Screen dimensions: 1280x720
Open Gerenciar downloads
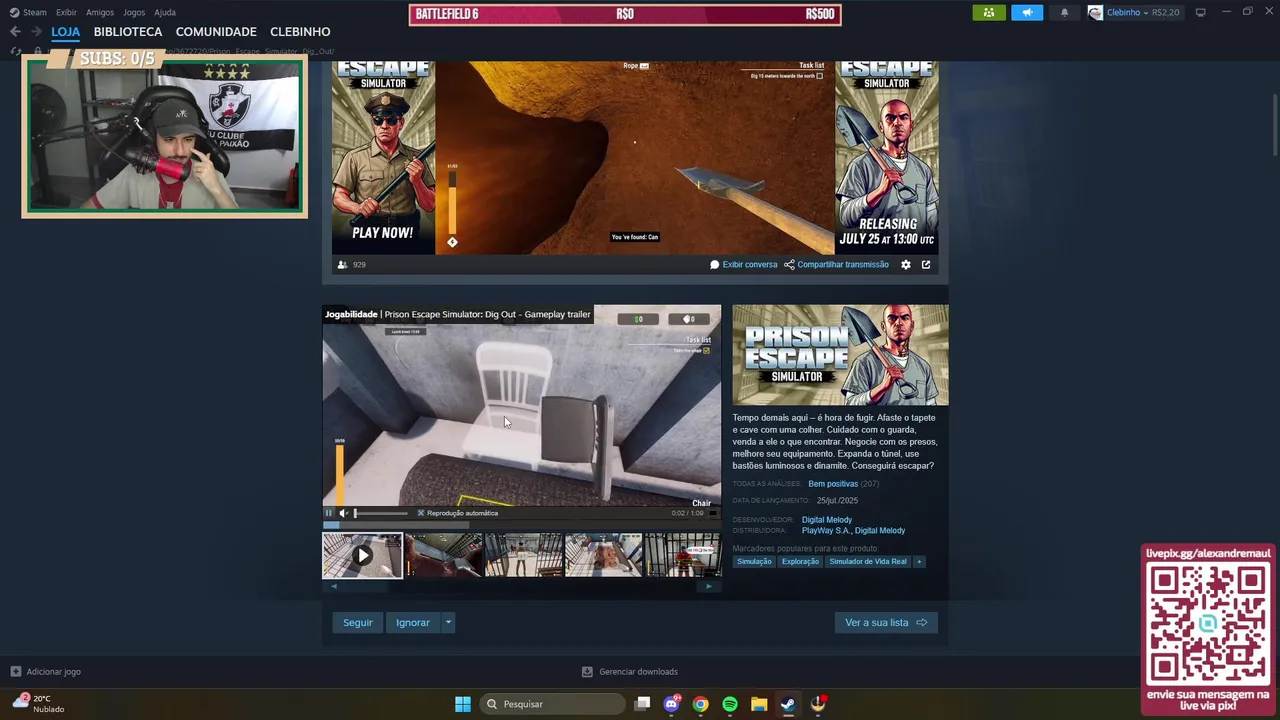click(630, 672)
